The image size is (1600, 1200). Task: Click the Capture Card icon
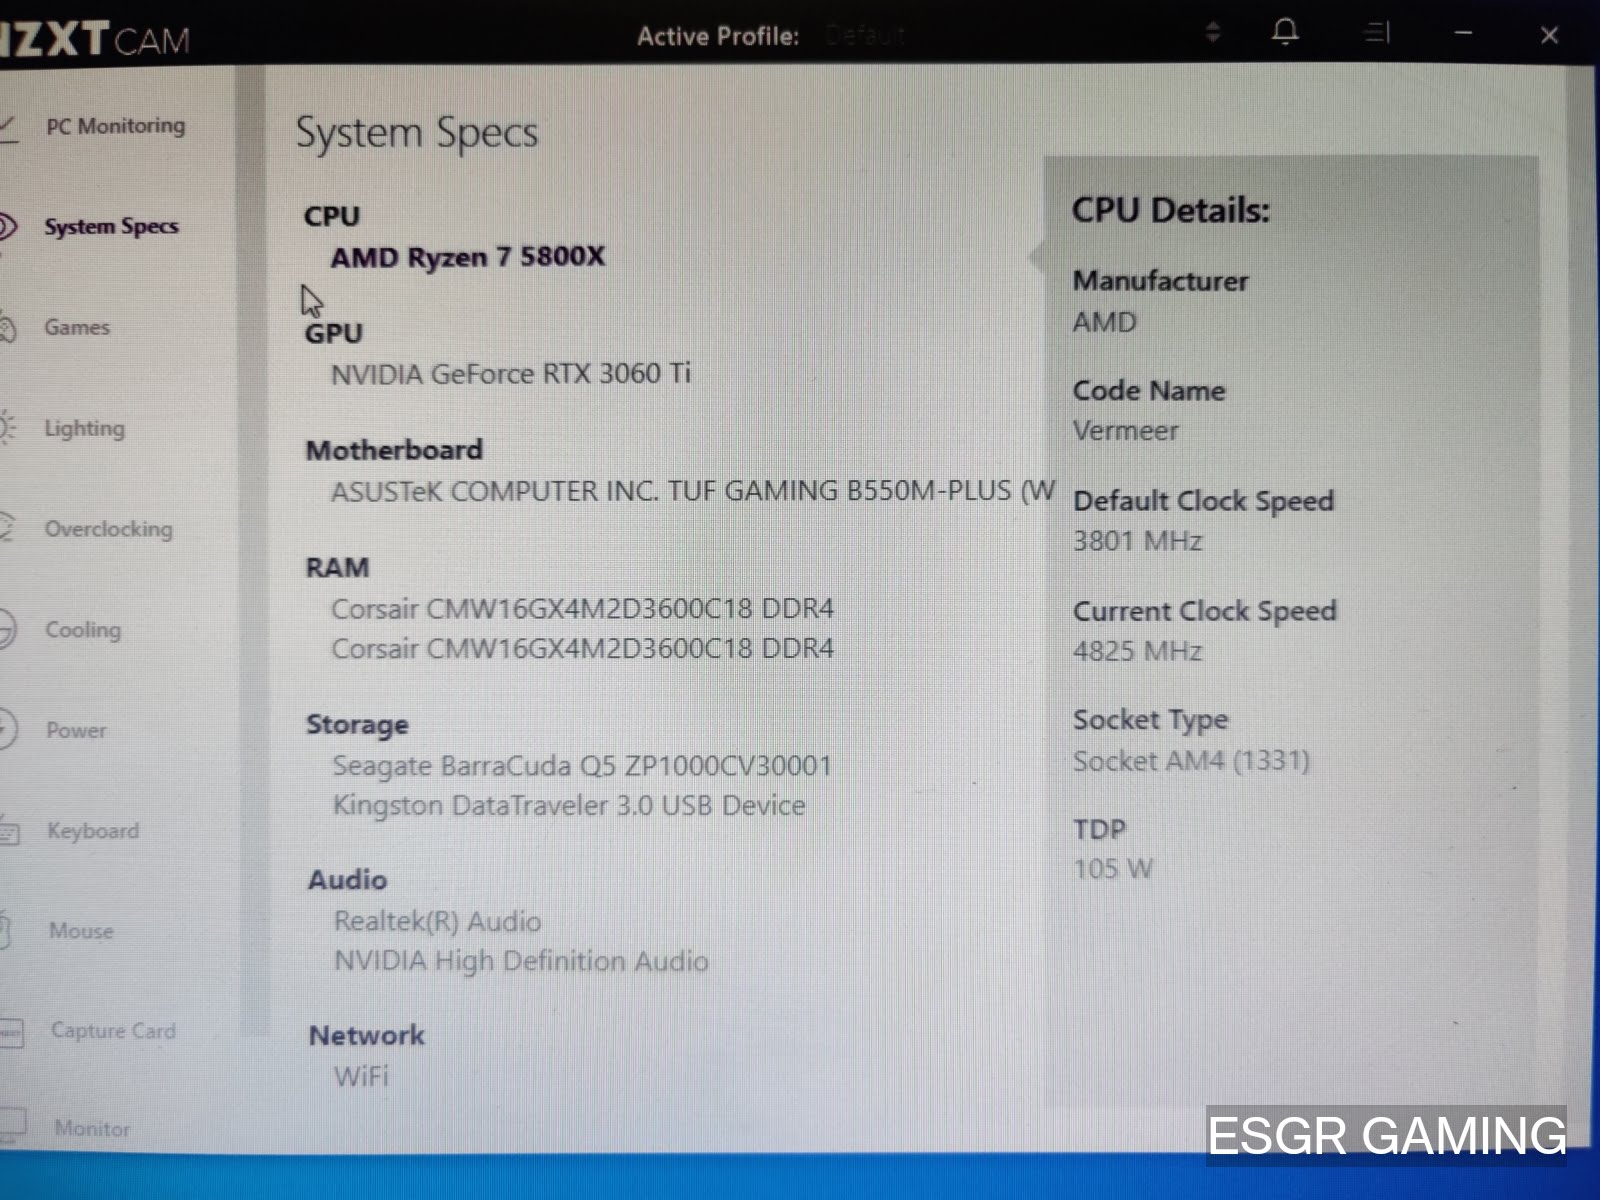coord(11,1031)
